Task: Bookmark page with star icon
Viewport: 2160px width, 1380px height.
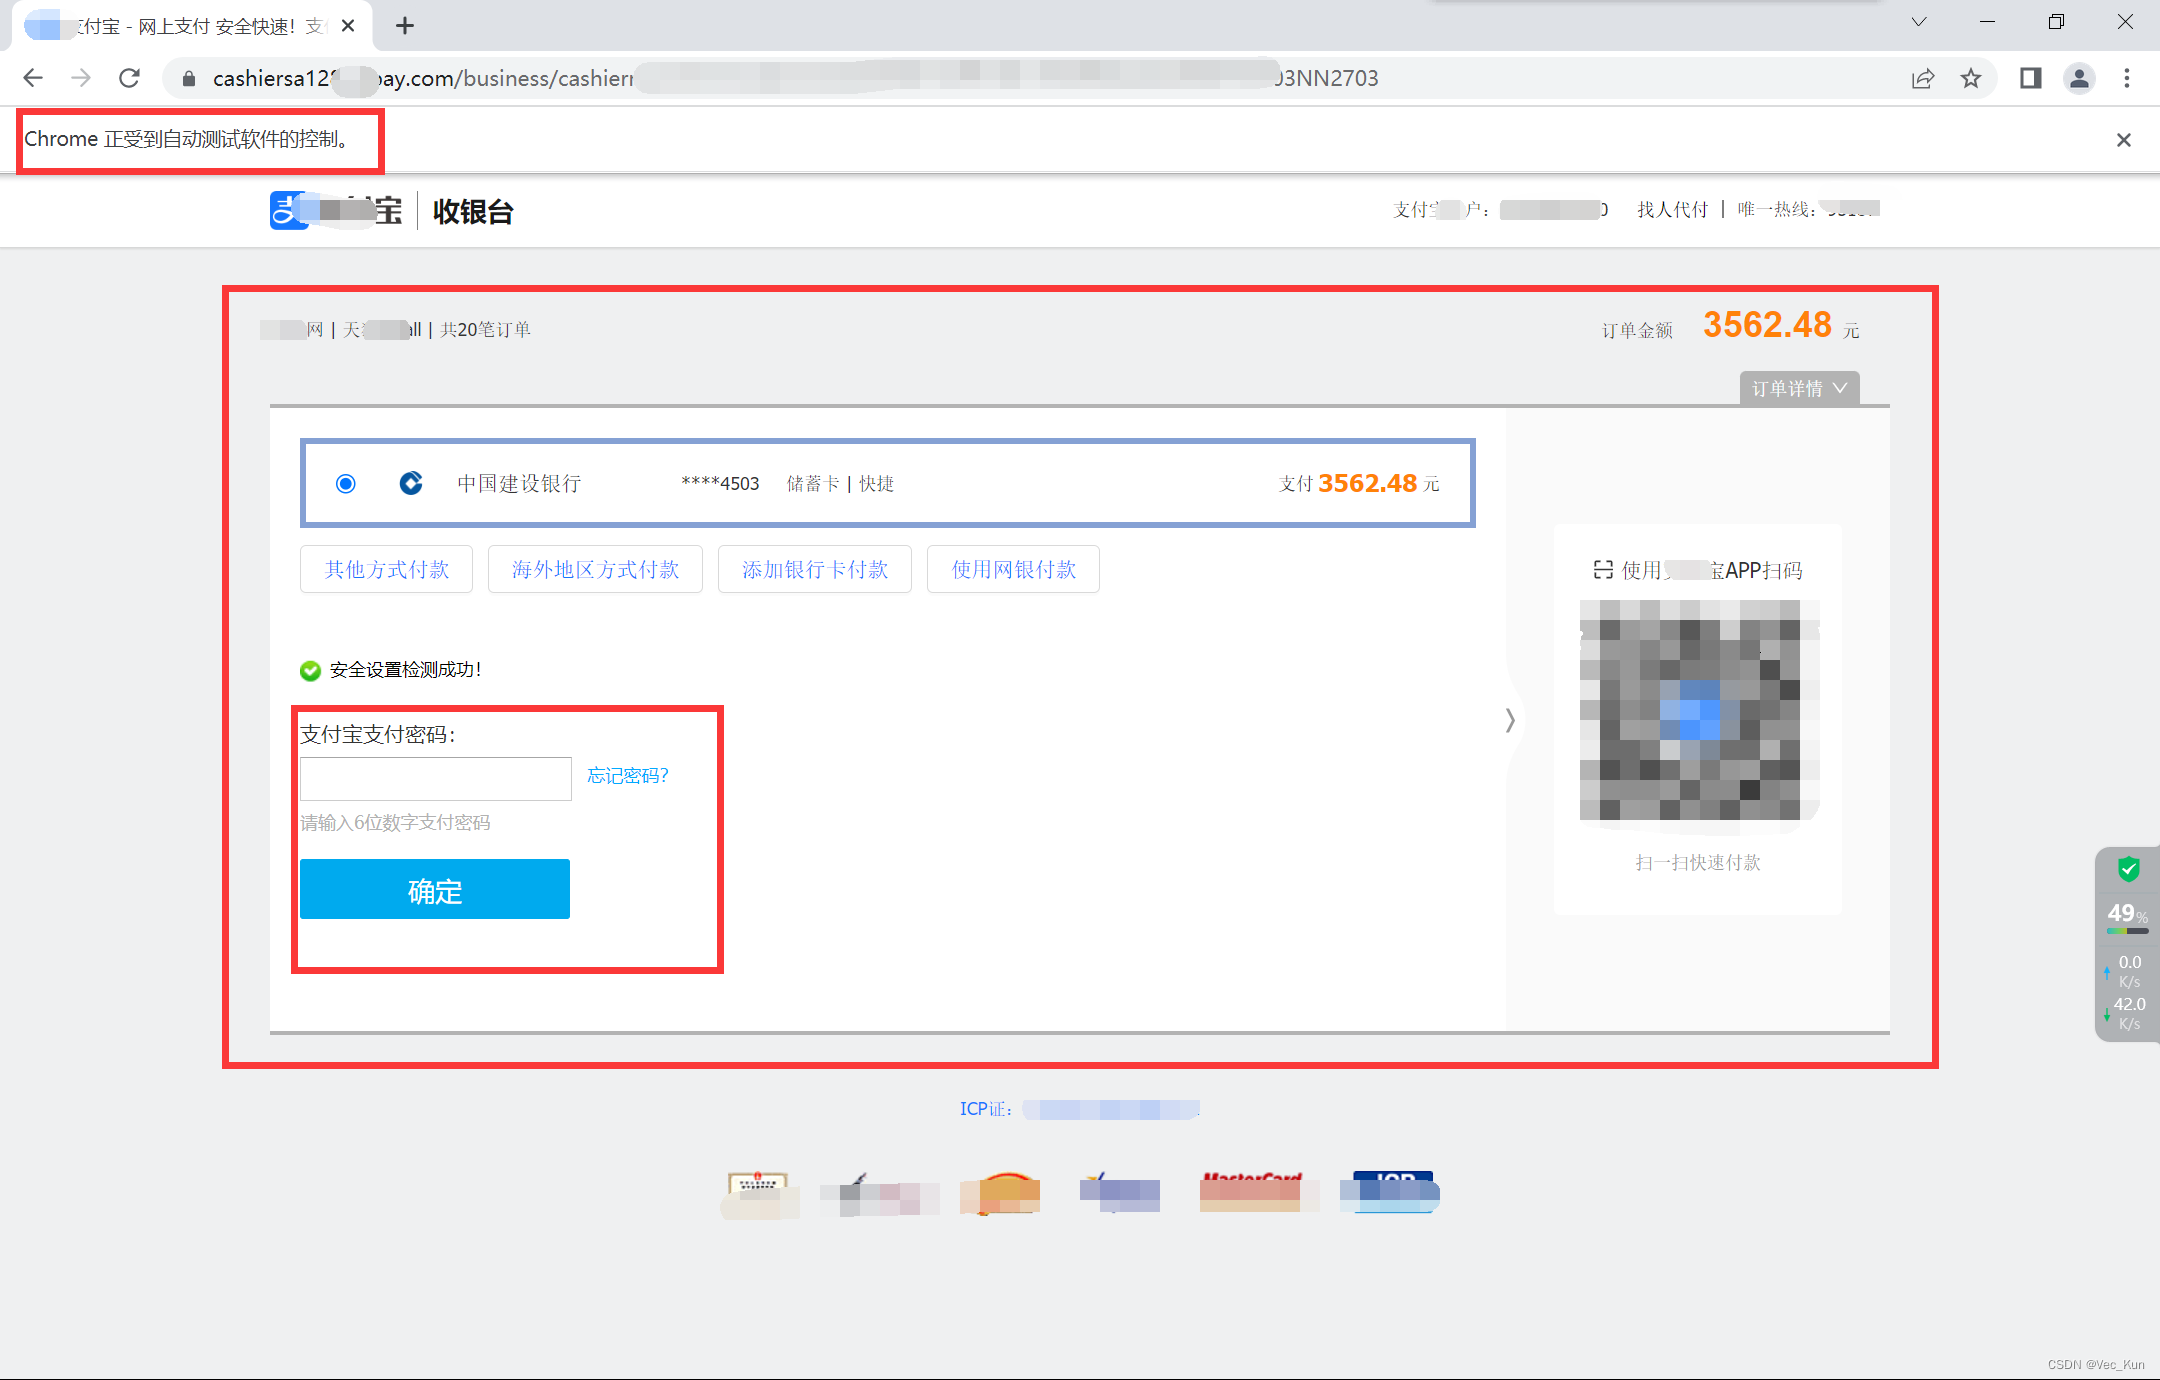Action: click(x=1970, y=78)
